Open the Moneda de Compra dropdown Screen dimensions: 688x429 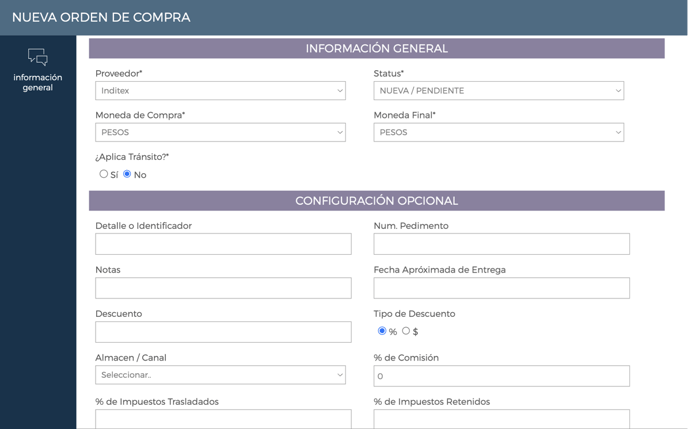220,132
